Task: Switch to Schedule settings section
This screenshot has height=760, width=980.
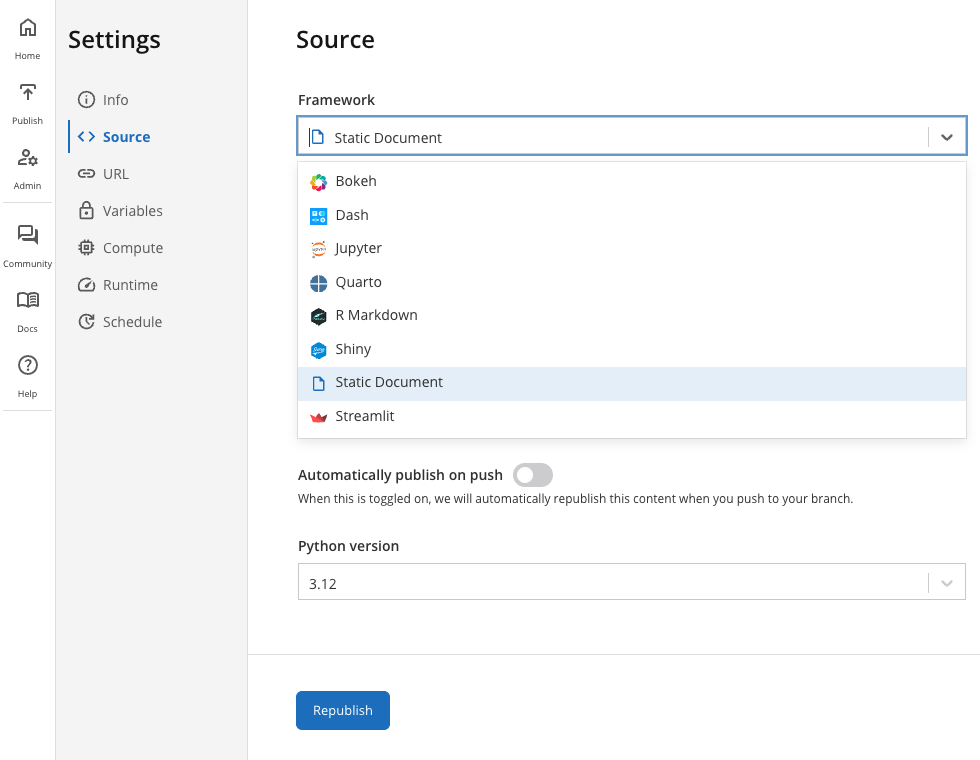Action: click(x=132, y=322)
